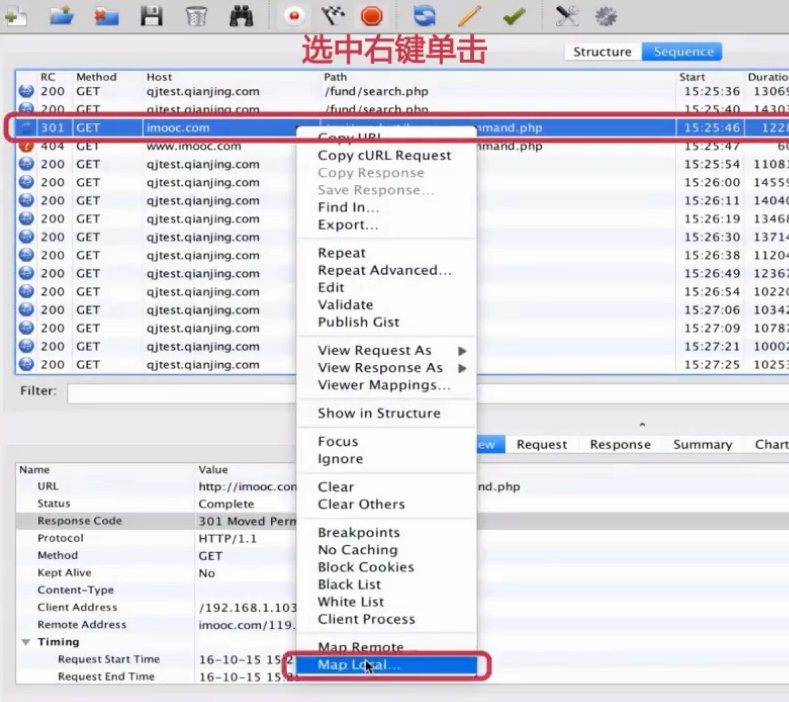The image size is (789, 702).
Task: Toggle throttling with the checkered flag icon
Action: 333,17
